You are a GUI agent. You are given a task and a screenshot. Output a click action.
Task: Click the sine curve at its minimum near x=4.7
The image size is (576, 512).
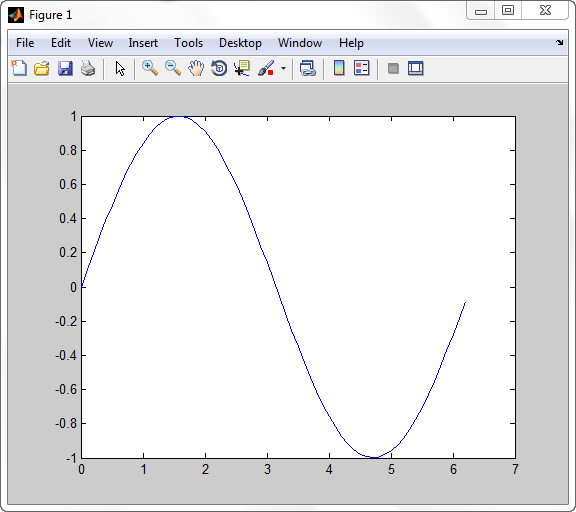click(x=374, y=457)
